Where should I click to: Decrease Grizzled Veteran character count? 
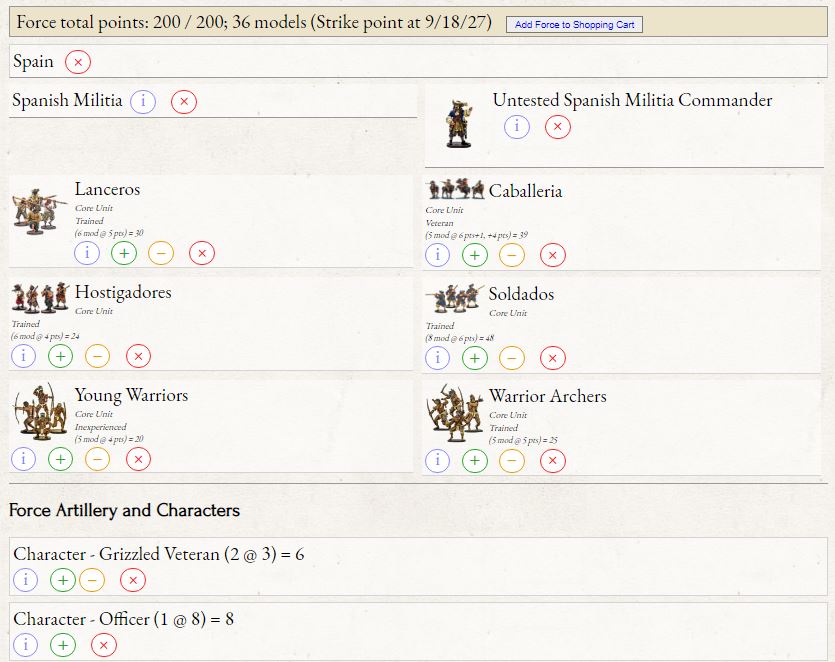click(92, 580)
